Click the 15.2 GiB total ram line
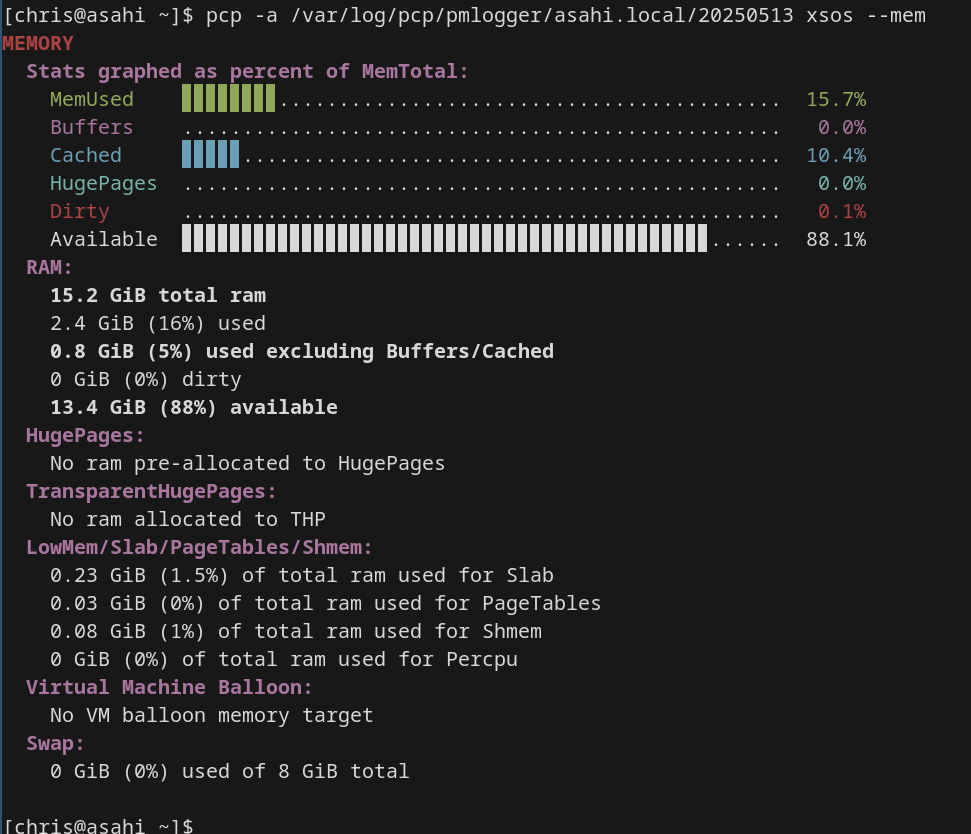The height and width of the screenshot is (834, 971). tap(158, 295)
